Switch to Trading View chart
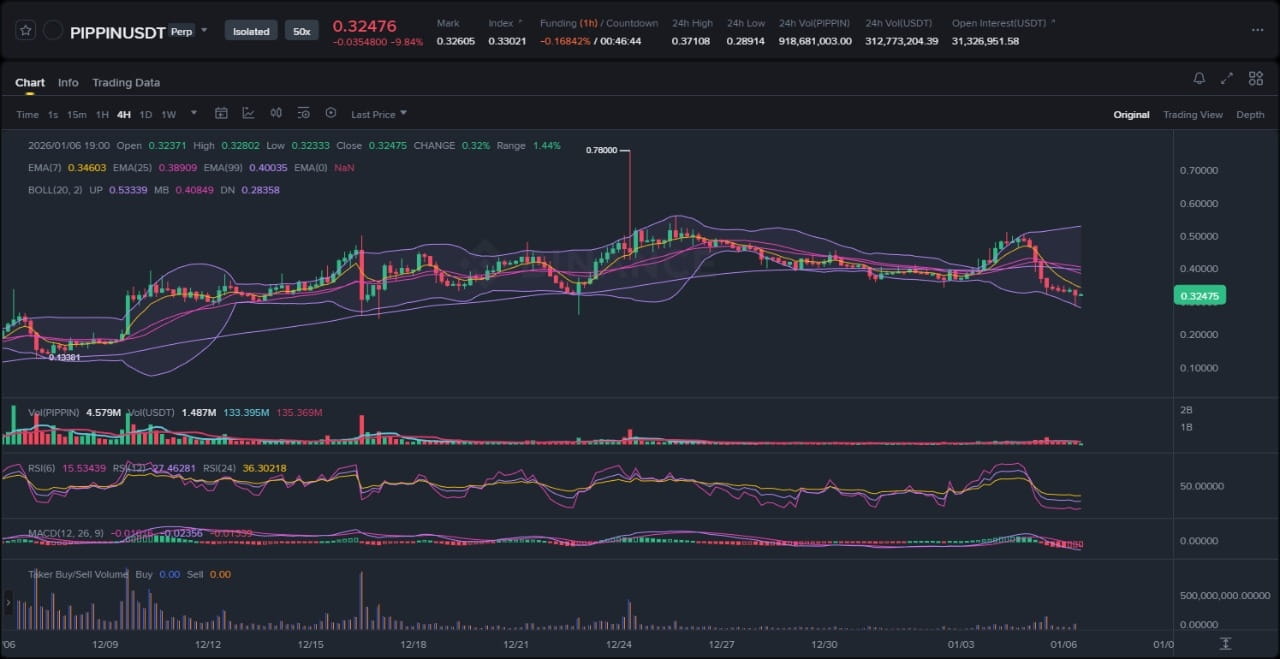The width and height of the screenshot is (1280, 659). pyautogui.click(x=1193, y=115)
